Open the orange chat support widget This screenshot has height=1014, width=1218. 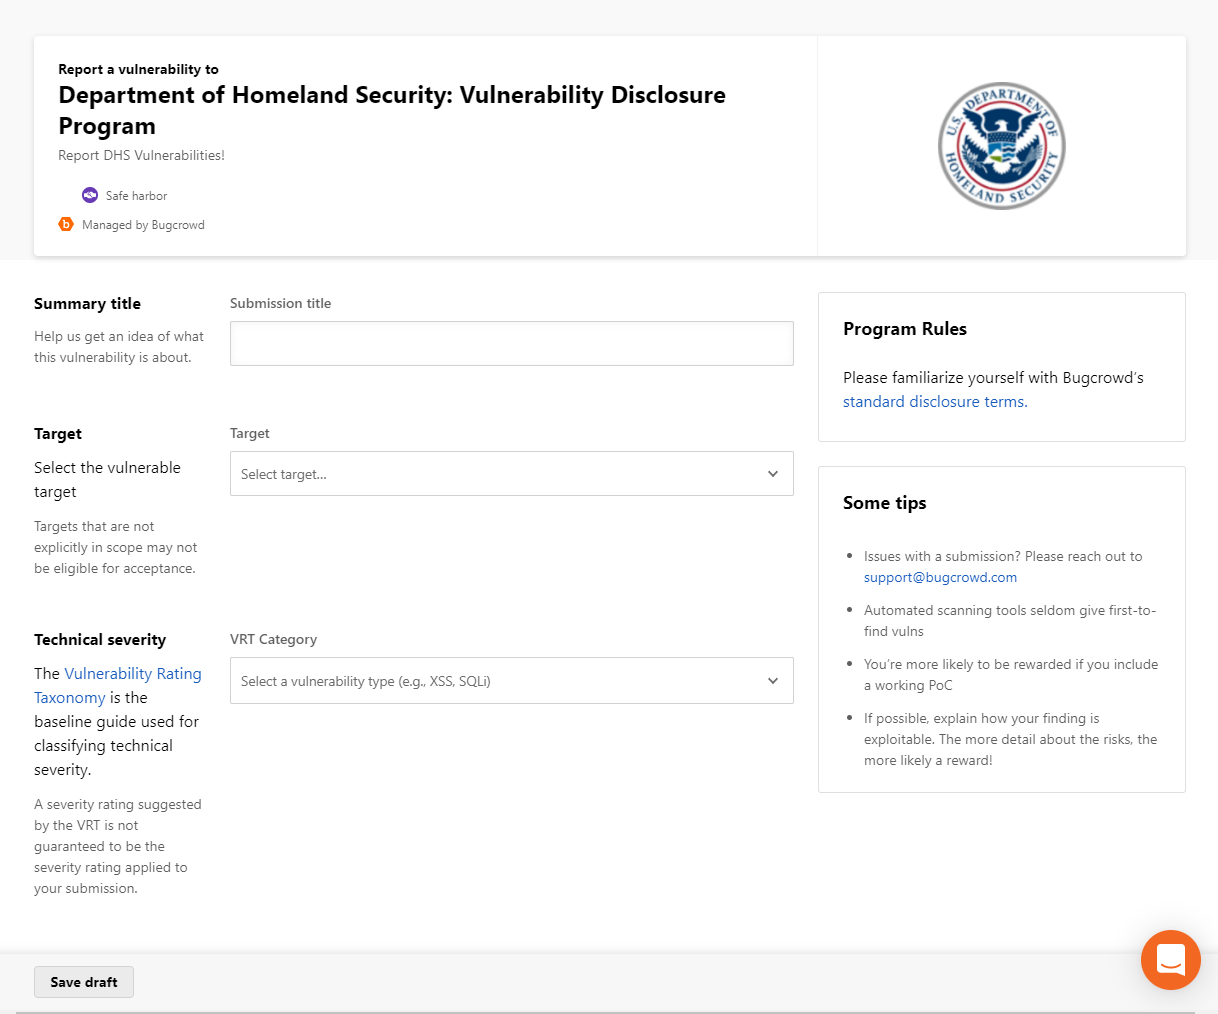point(1170,960)
